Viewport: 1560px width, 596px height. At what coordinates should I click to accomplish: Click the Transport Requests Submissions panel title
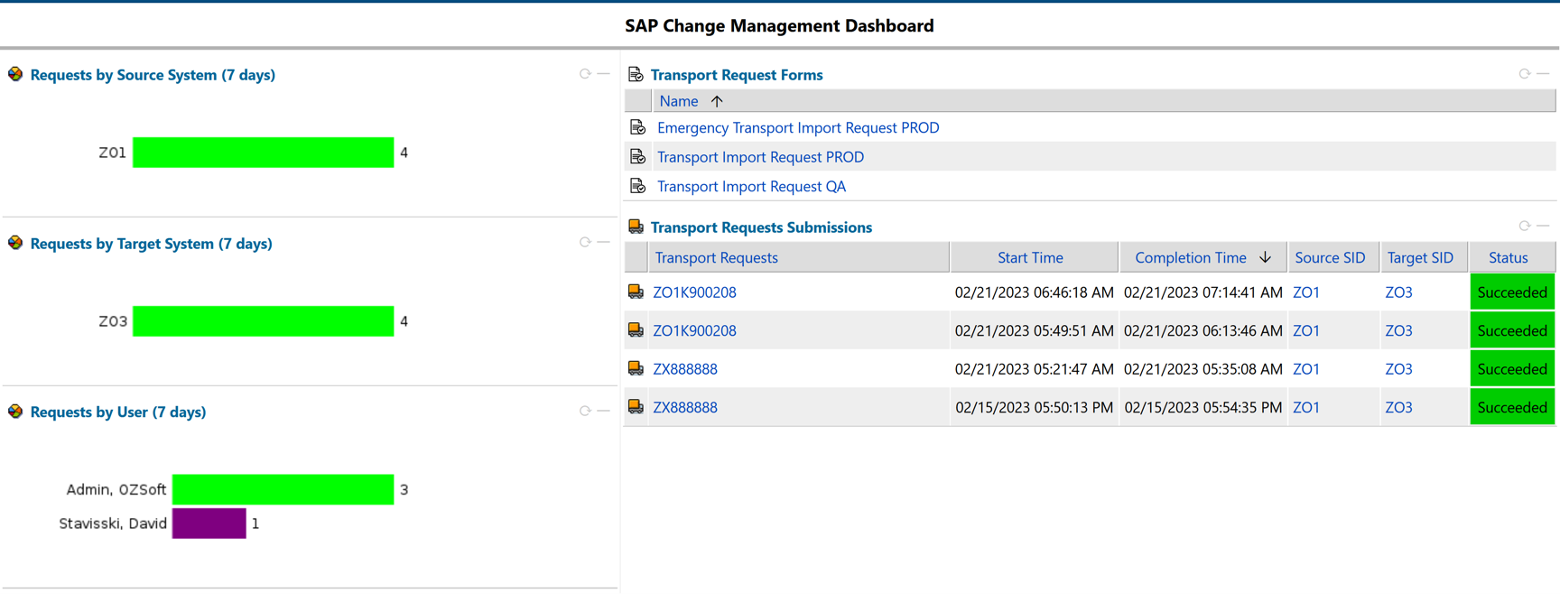761,228
